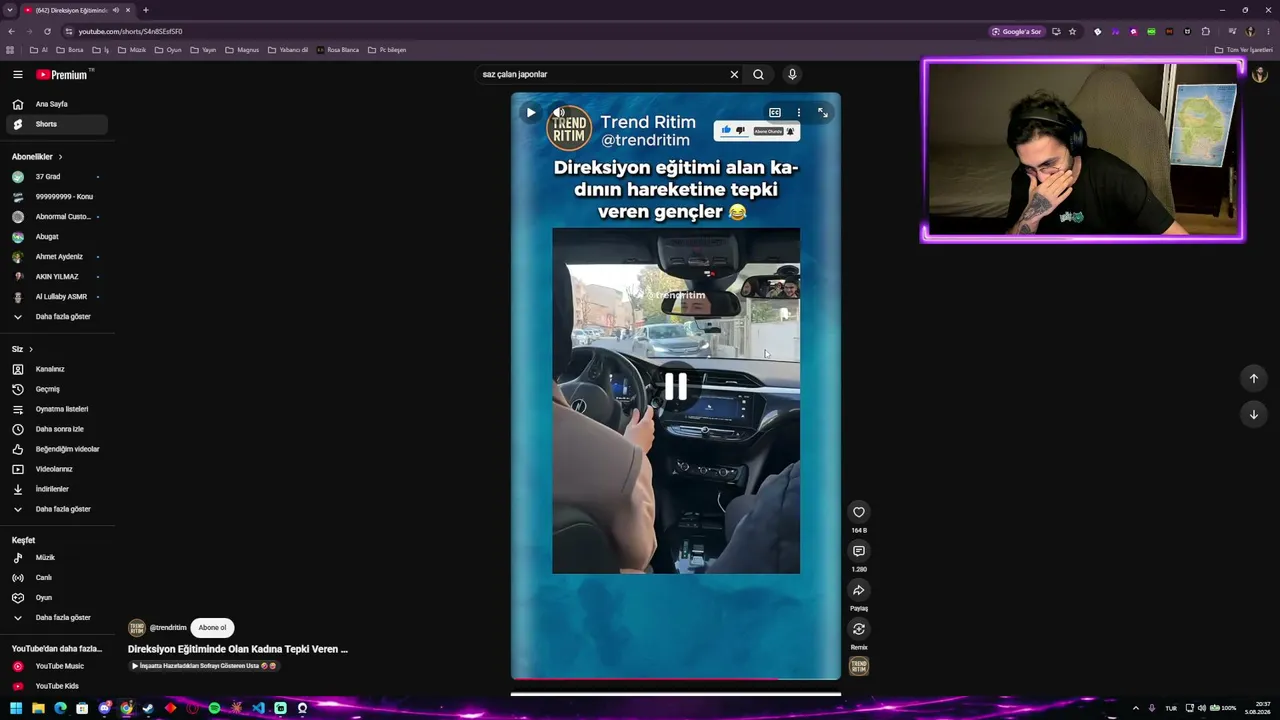Open the Rosa Blanca bookmark
Viewport: 1280px width, 720px height.
pos(337,50)
